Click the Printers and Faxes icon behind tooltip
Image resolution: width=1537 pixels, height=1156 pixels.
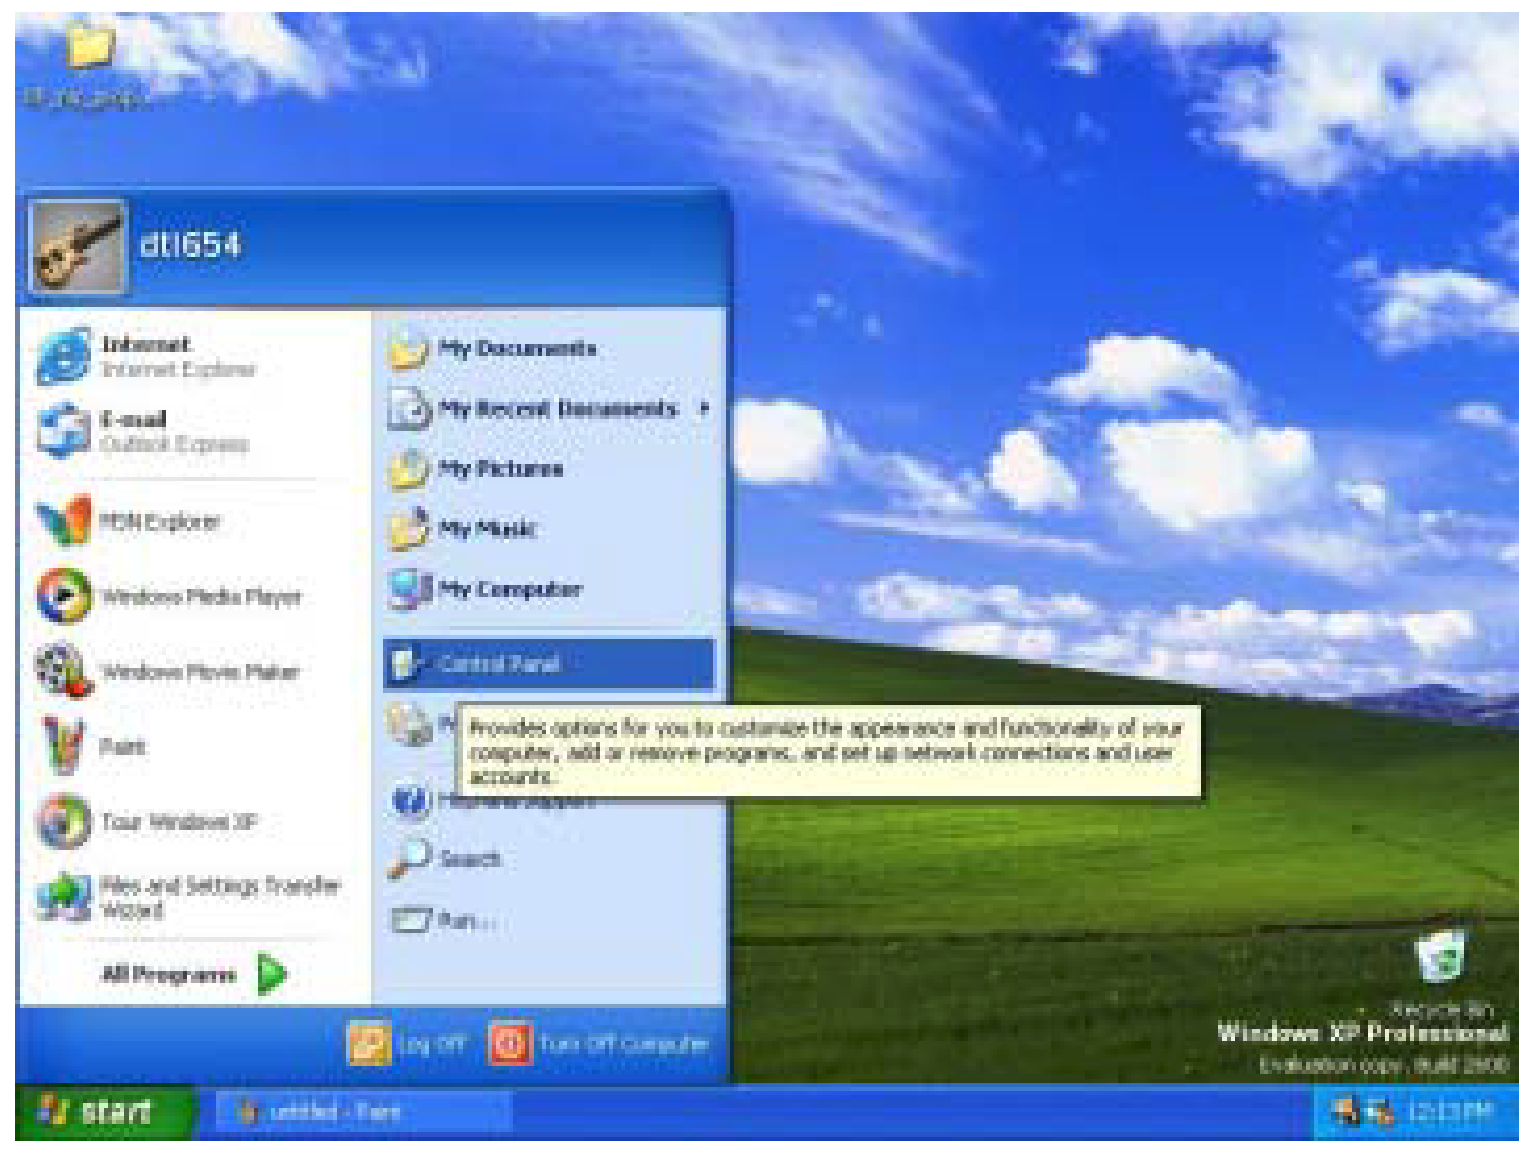[410, 725]
